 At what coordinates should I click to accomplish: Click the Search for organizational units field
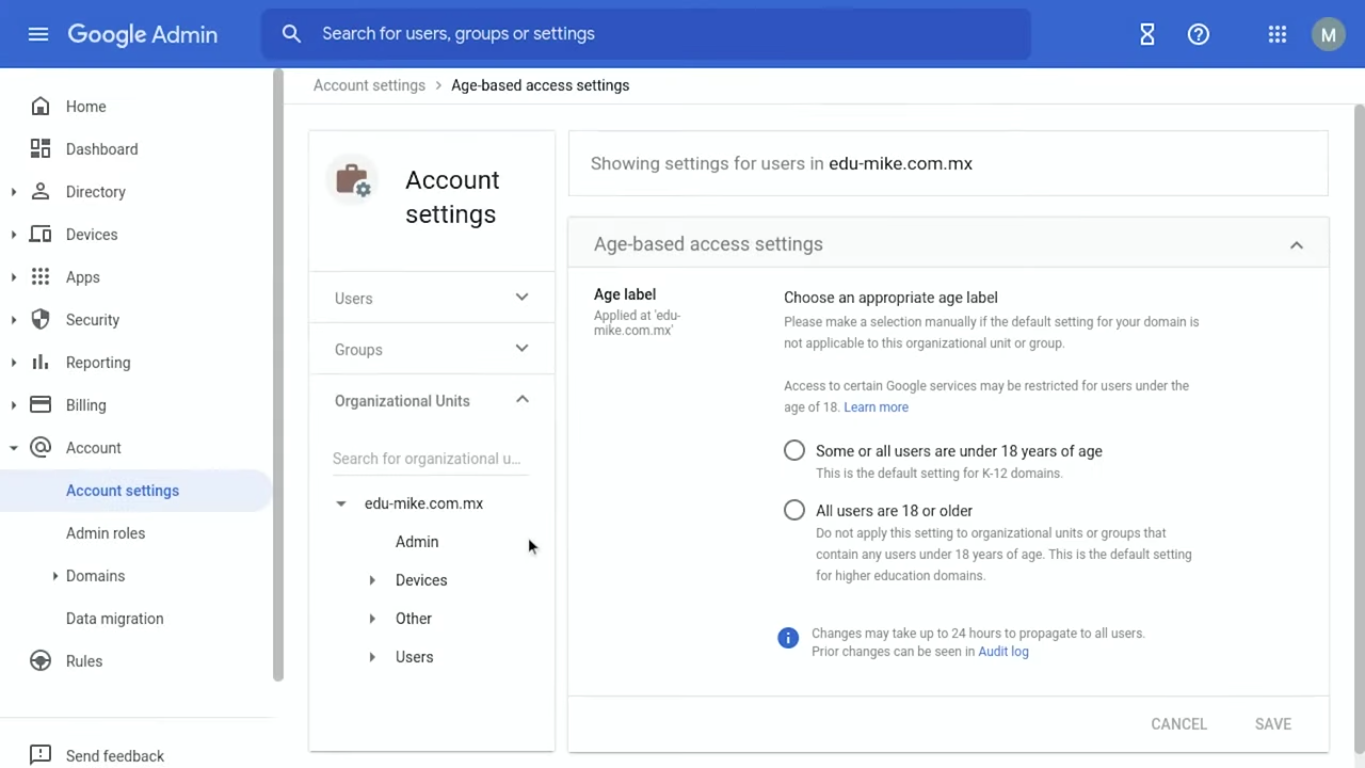[x=431, y=458]
